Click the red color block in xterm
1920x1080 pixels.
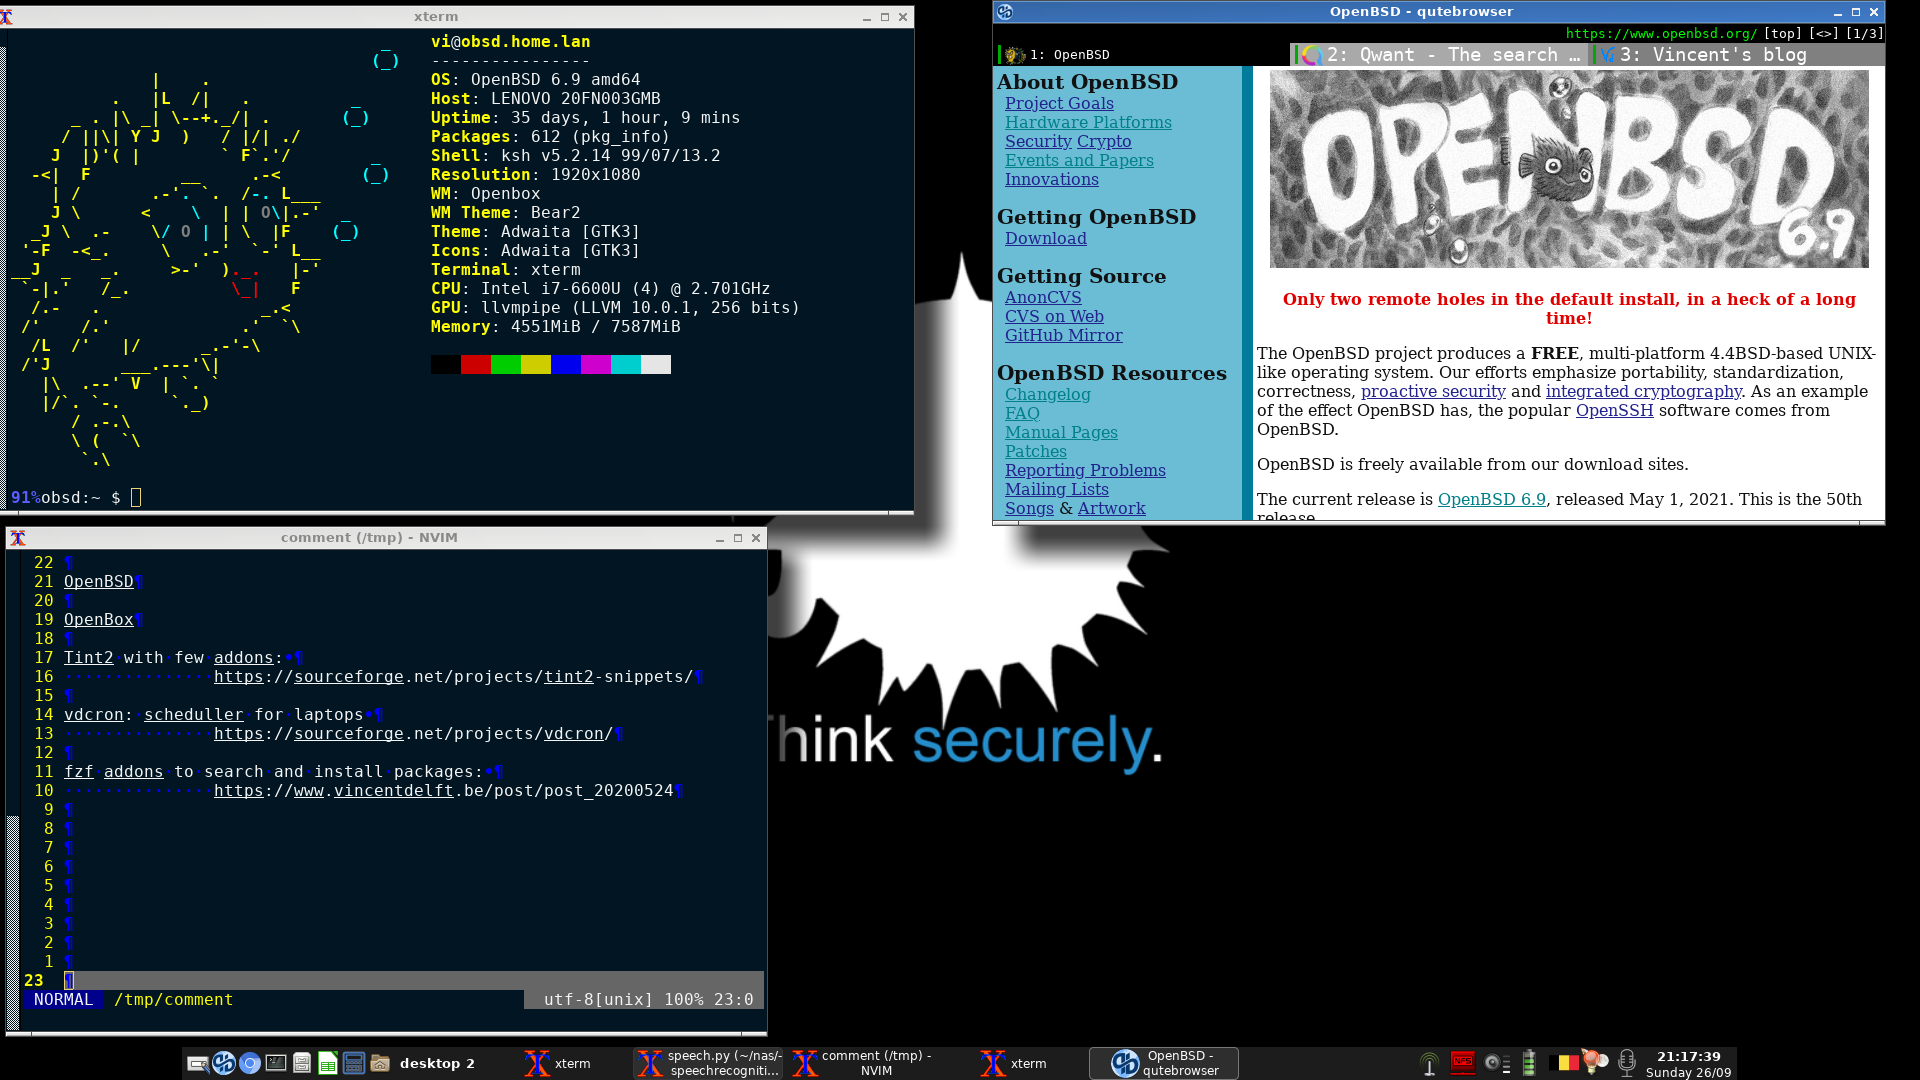(476, 365)
